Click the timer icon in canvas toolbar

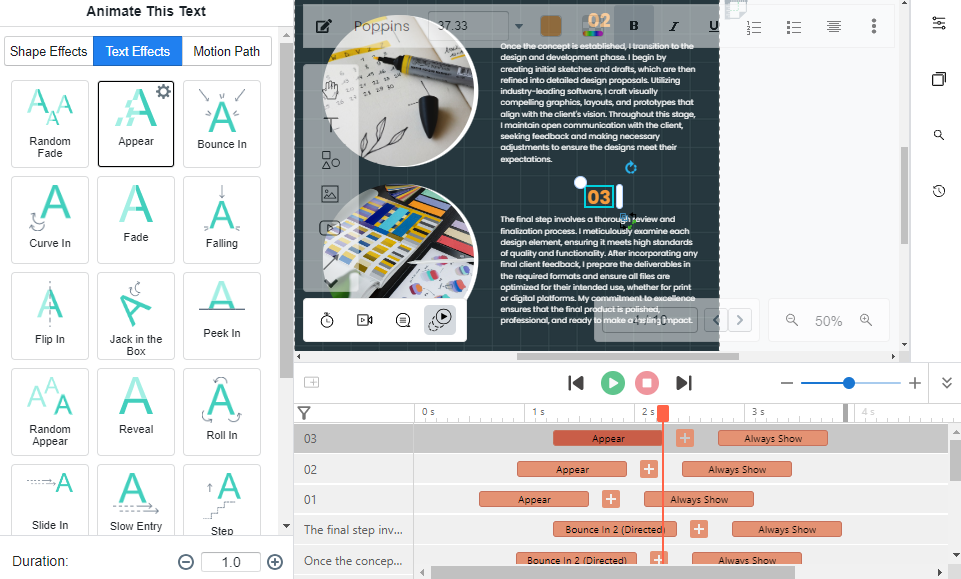click(x=327, y=320)
